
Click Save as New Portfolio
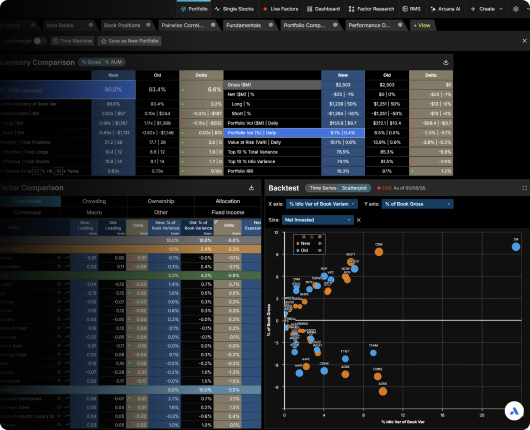click(130, 41)
